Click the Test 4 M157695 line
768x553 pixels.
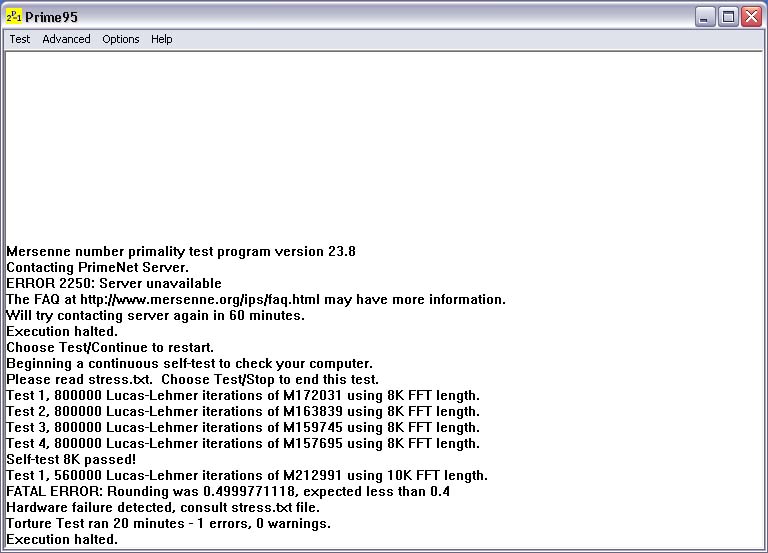(x=242, y=443)
